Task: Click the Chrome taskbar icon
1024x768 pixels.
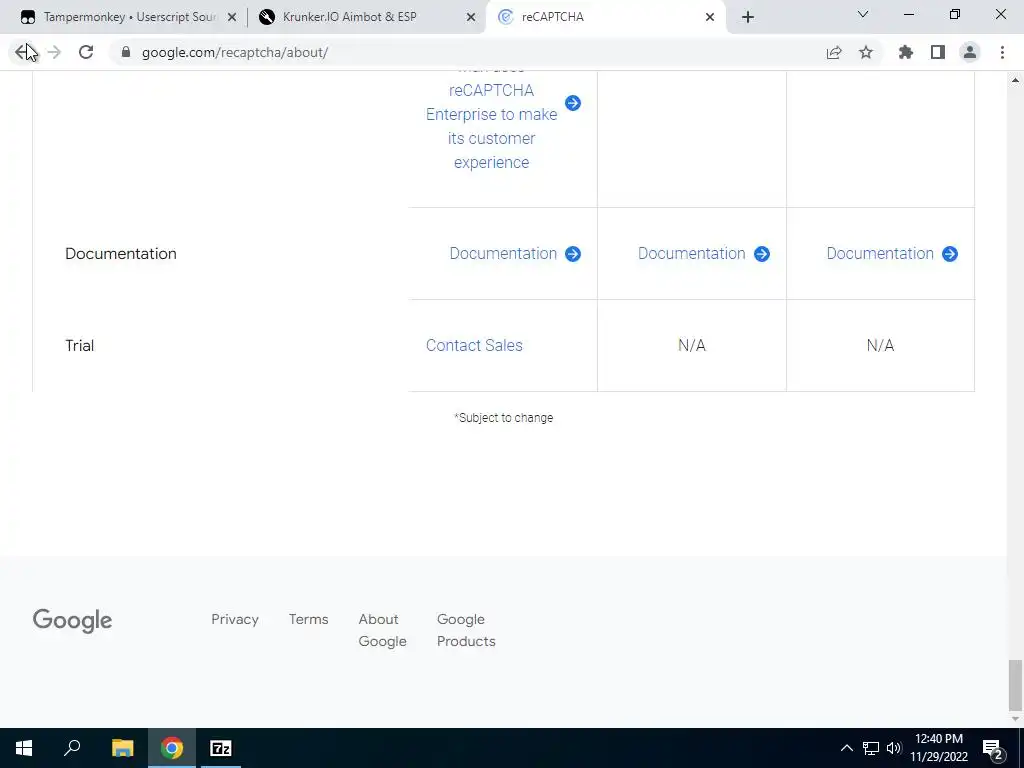Action: click(x=172, y=748)
